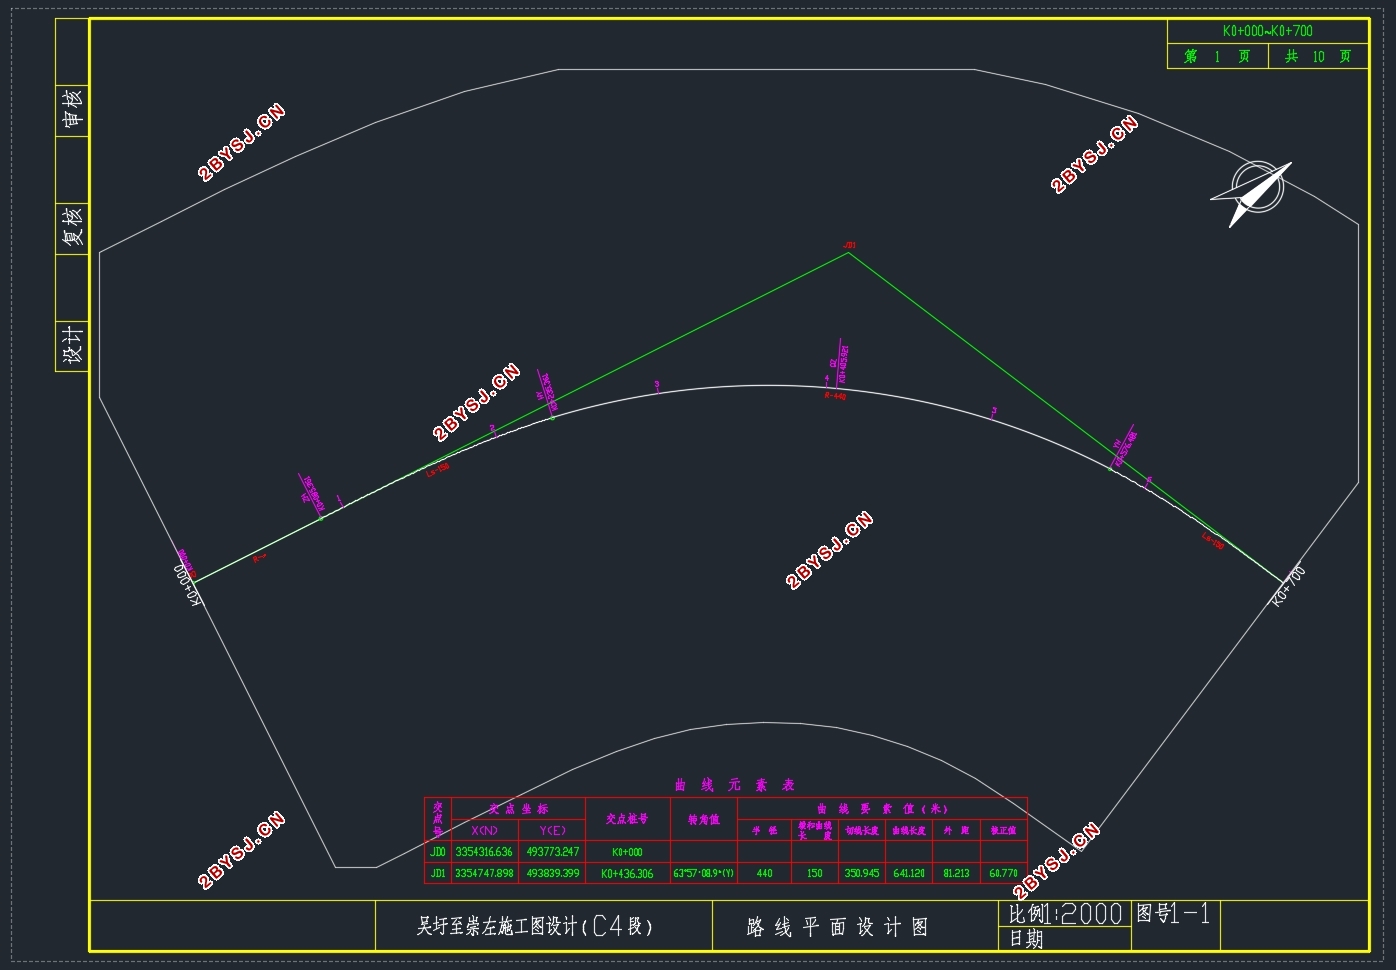Click the radius value '440' cell
Screen dimensions: 1396x970
pyautogui.click(x=764, y=873)
